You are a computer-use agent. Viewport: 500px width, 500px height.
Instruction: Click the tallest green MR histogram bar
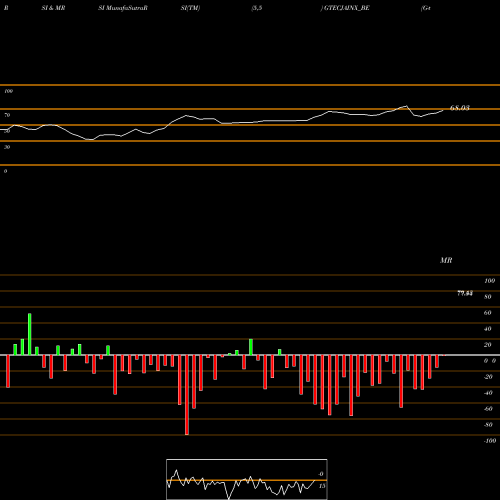pos(30,334)
